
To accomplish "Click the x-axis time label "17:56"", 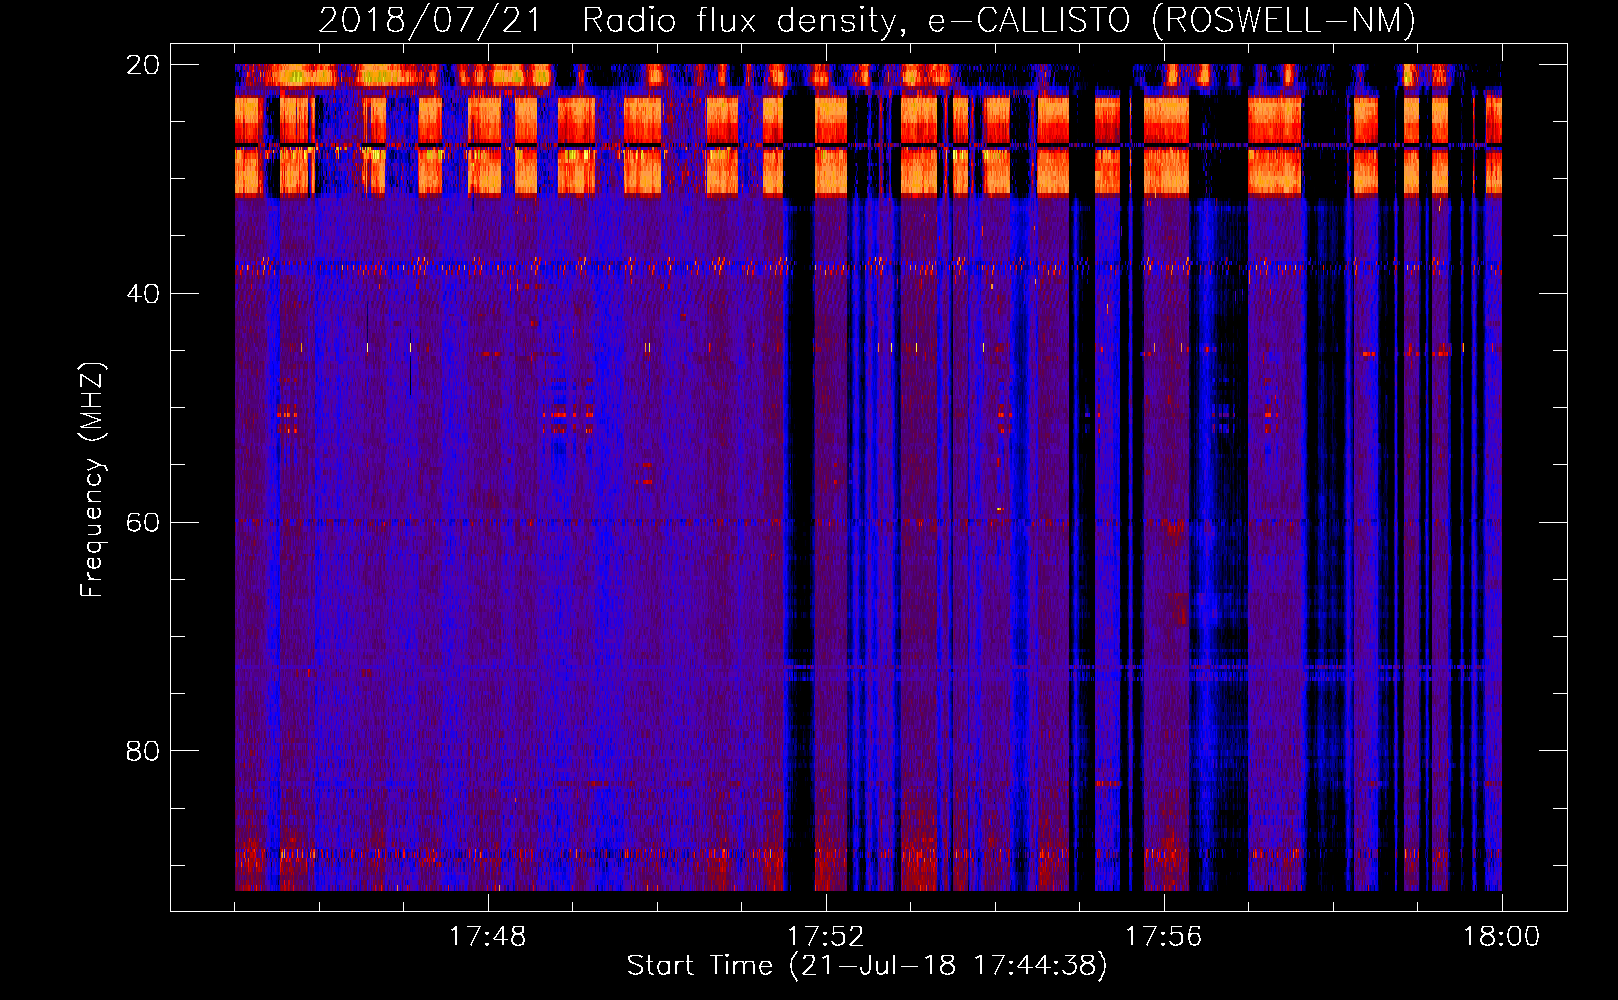I will coord(1164,937).
